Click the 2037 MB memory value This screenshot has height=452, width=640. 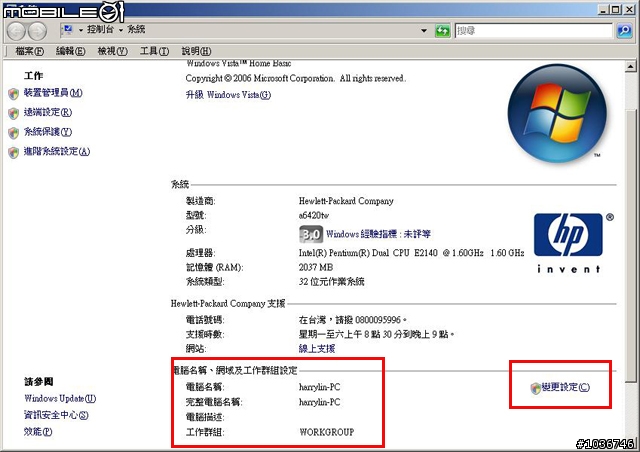point(316,267)
